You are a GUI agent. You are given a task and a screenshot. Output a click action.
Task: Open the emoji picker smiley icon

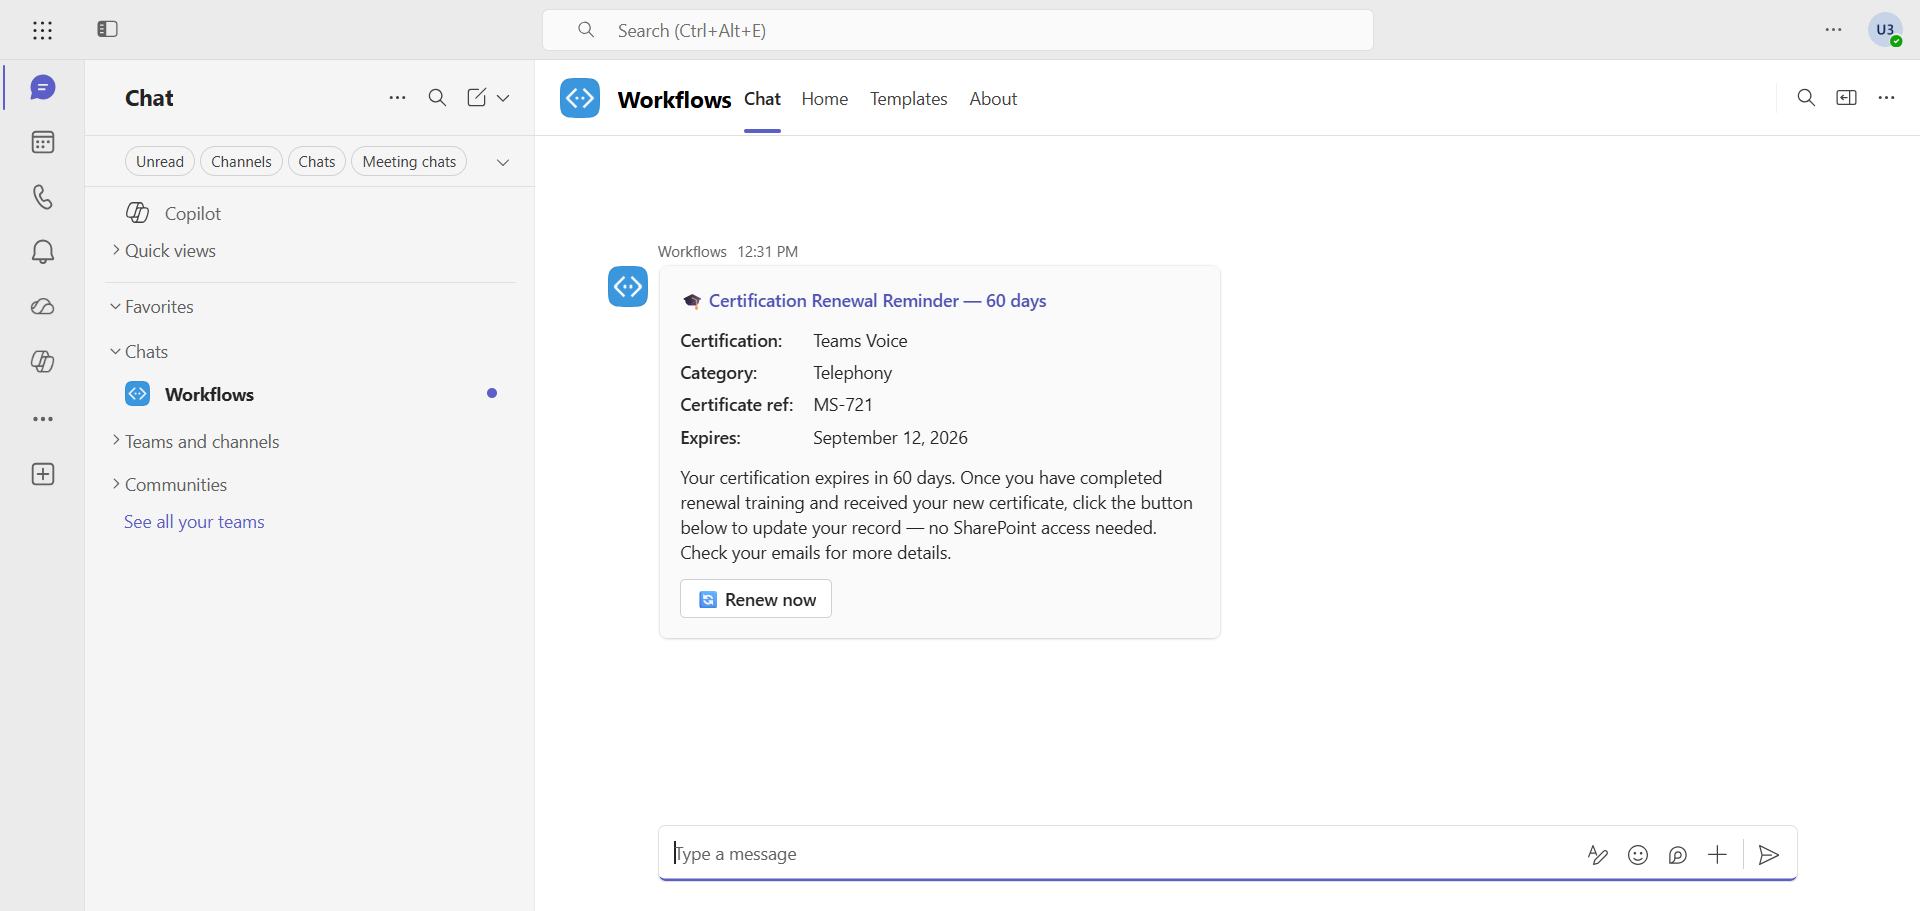pyautogui.click(x=1638, y=855)
